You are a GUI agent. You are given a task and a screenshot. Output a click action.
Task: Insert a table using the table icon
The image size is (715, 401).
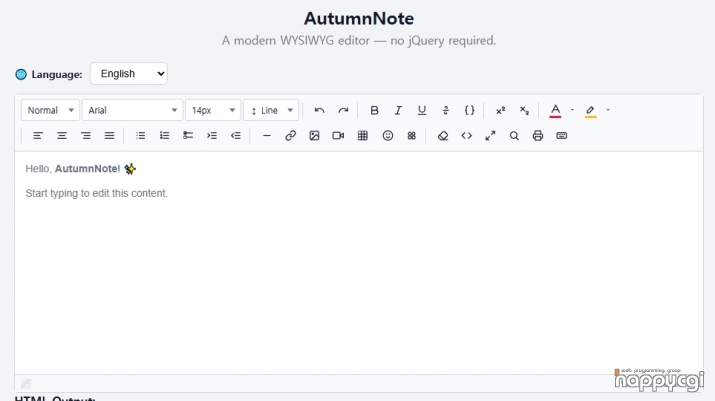pyautogui.click(x=362, y=135)
